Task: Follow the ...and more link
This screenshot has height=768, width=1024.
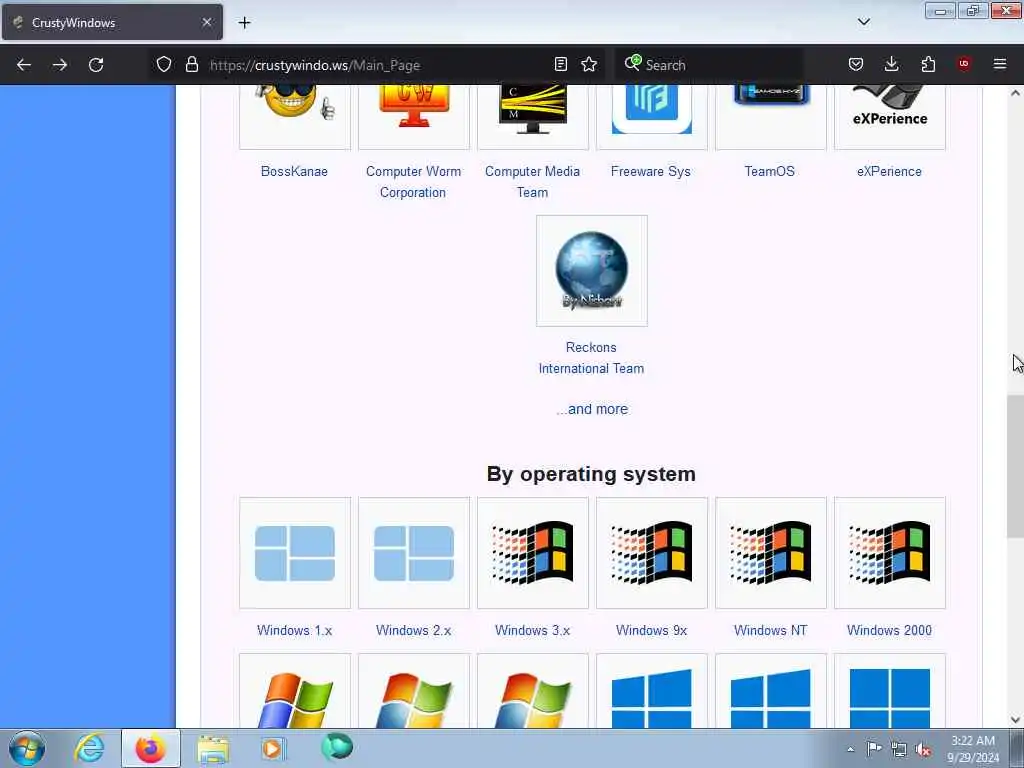Action: (x=592, y=409)
